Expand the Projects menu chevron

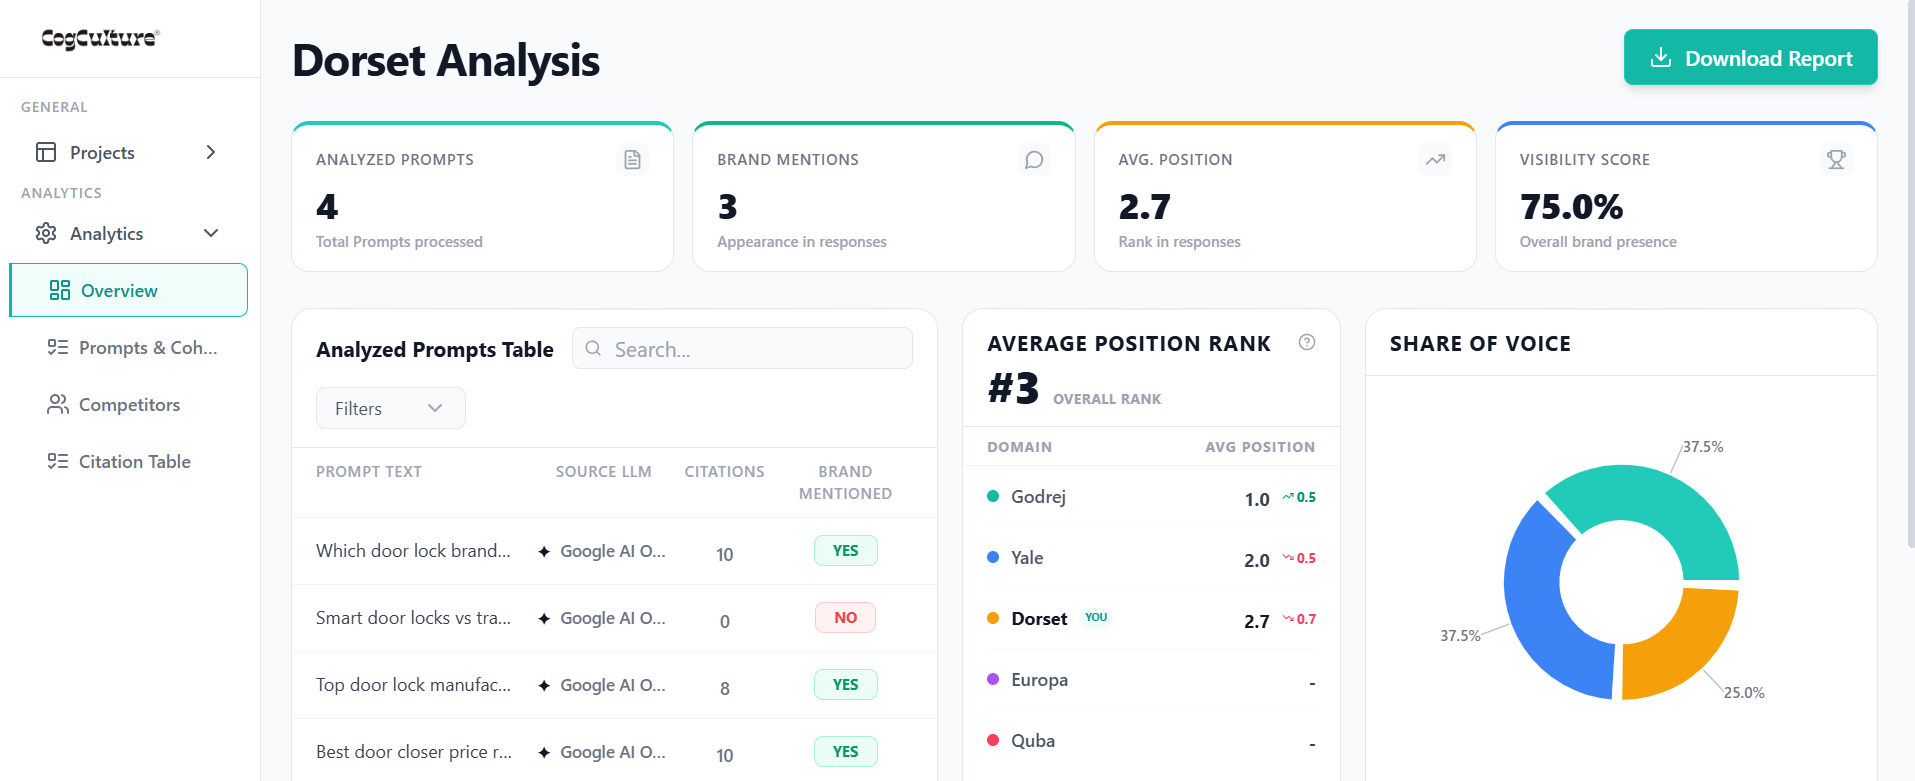[x=210, y=152]
